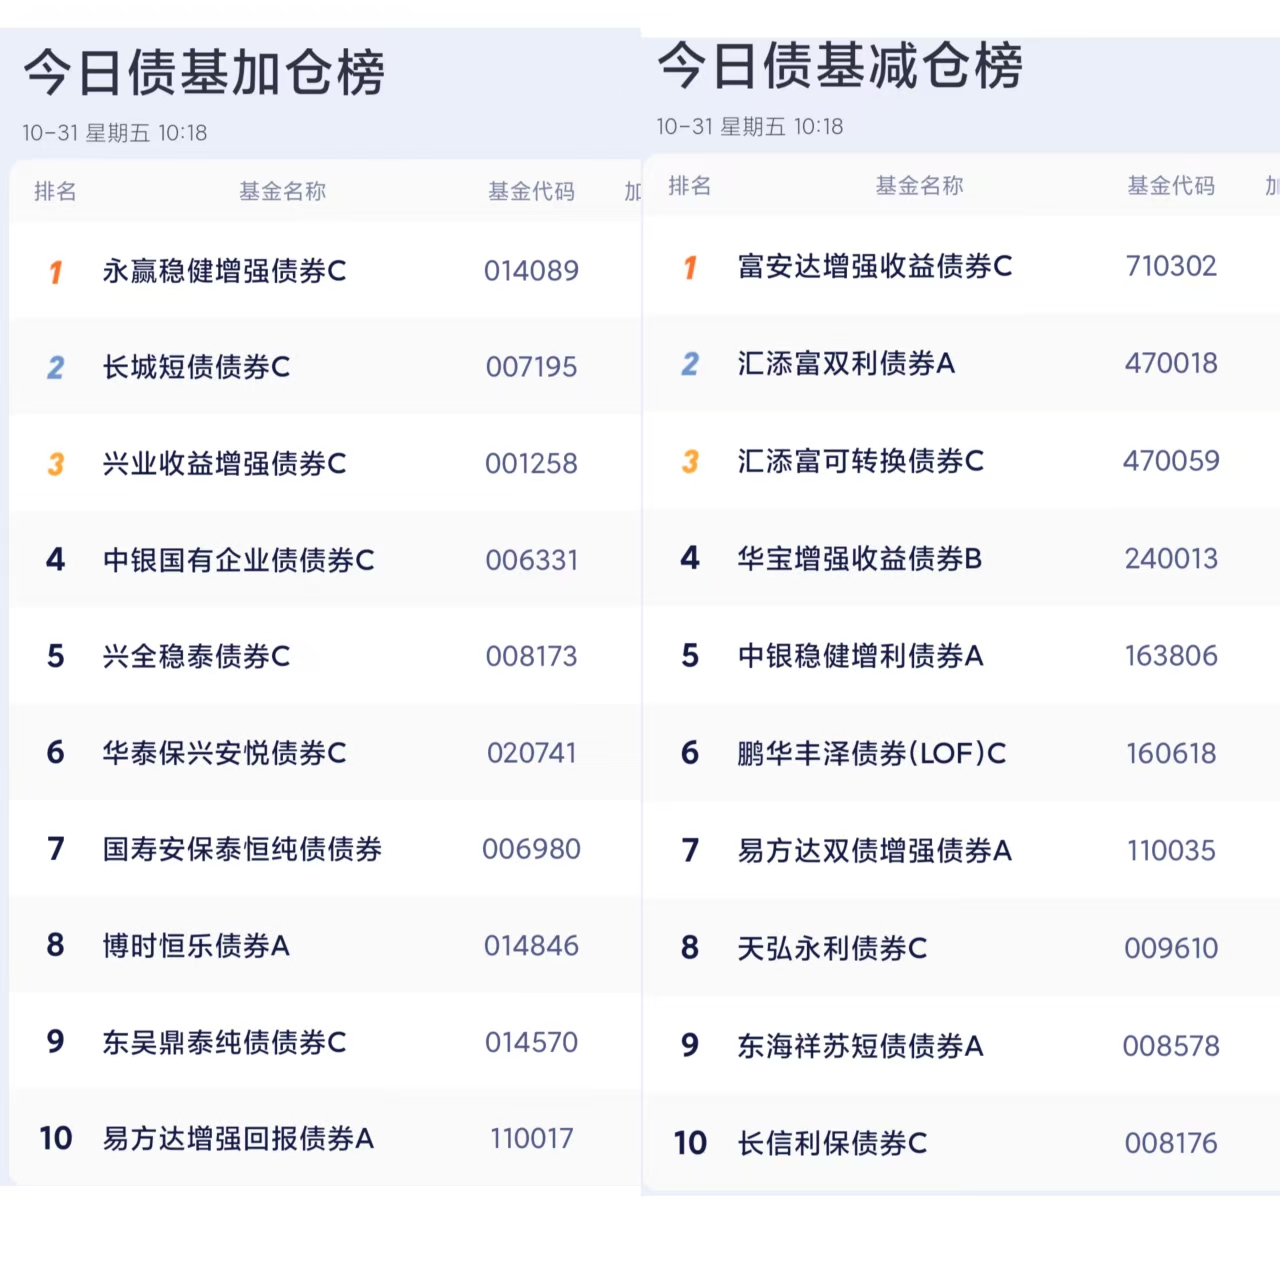Select fund 永赢稳健增强债券C in the 加仓榜
1280x1280 pixels.
tap(224, 271)
